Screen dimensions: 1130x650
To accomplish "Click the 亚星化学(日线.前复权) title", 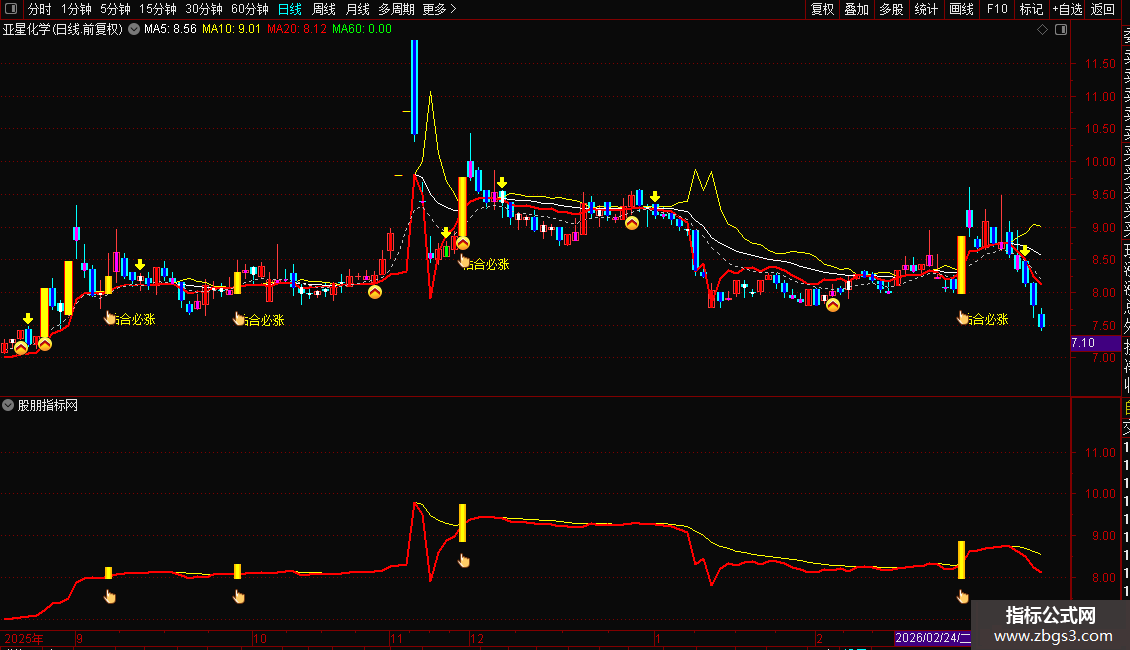I will (63, 30).
